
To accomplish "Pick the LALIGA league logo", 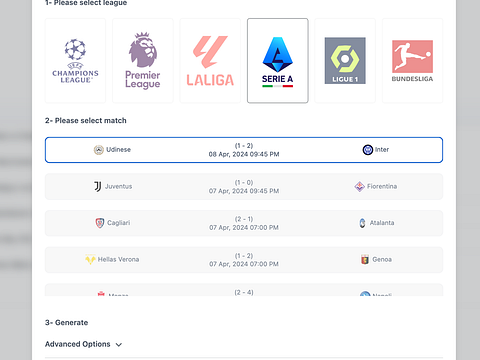I will (x=210, y=61).
